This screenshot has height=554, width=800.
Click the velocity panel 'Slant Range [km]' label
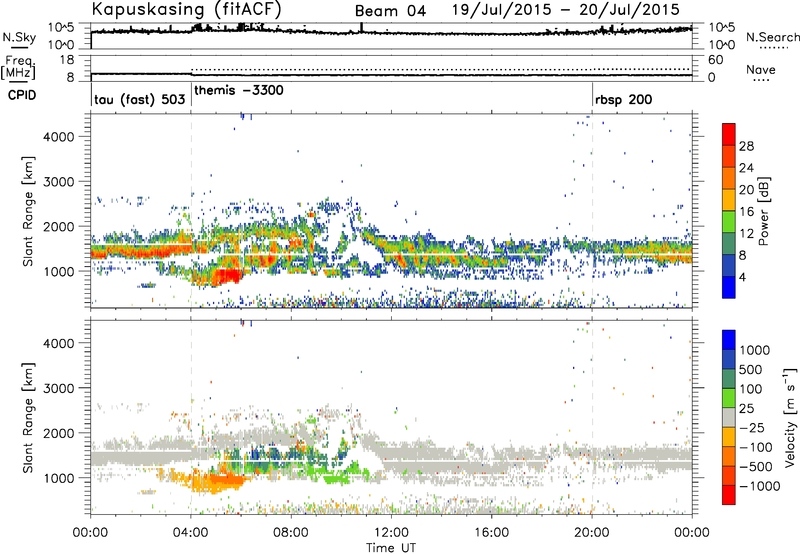[x=28, y=417]
